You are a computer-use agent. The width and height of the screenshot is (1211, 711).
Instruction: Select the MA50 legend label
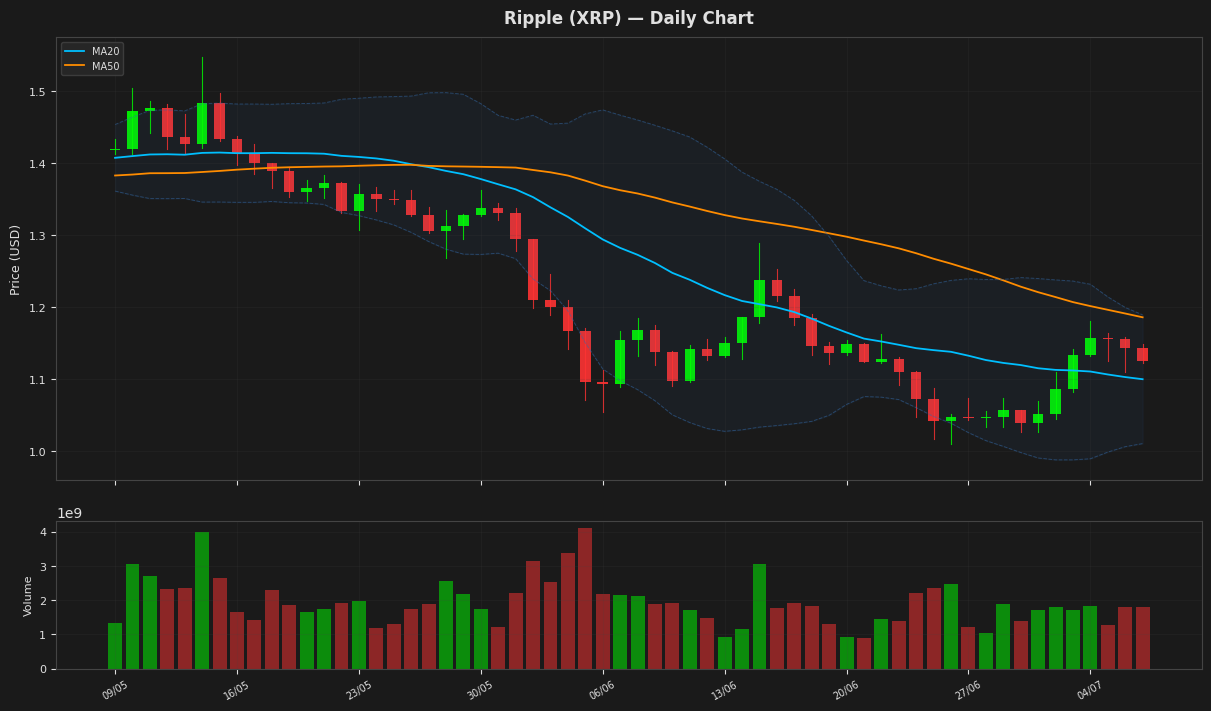pyautogui.click(x=105, y=67)
